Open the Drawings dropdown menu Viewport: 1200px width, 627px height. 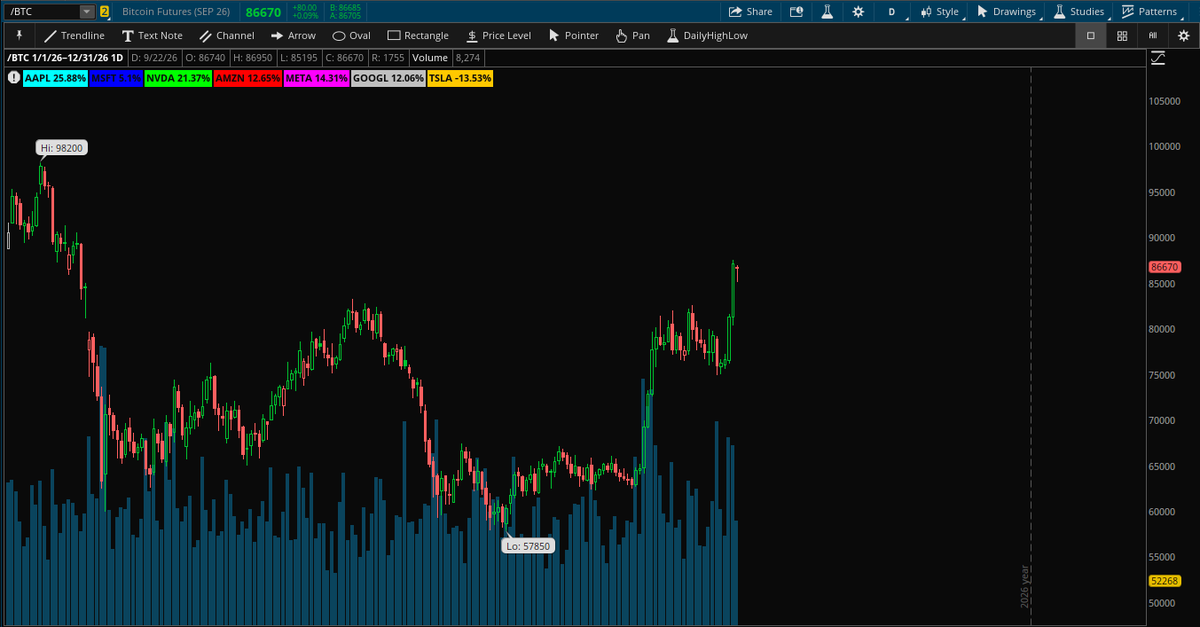tap(1007, 11)
